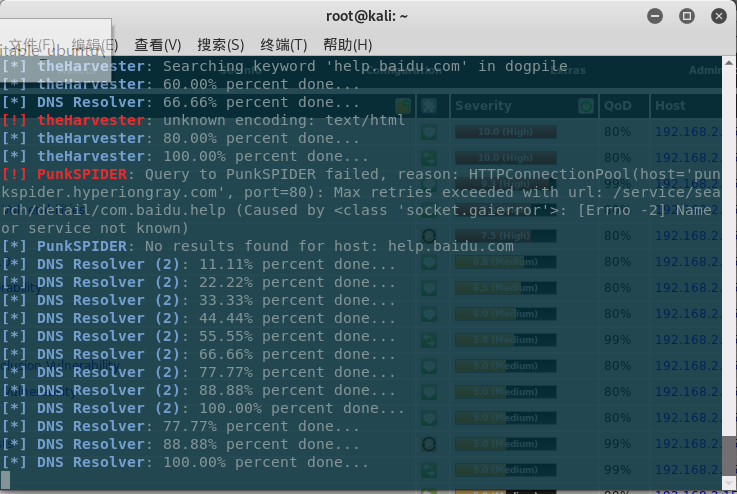Sort by Severity column in background window

point(483,106)
